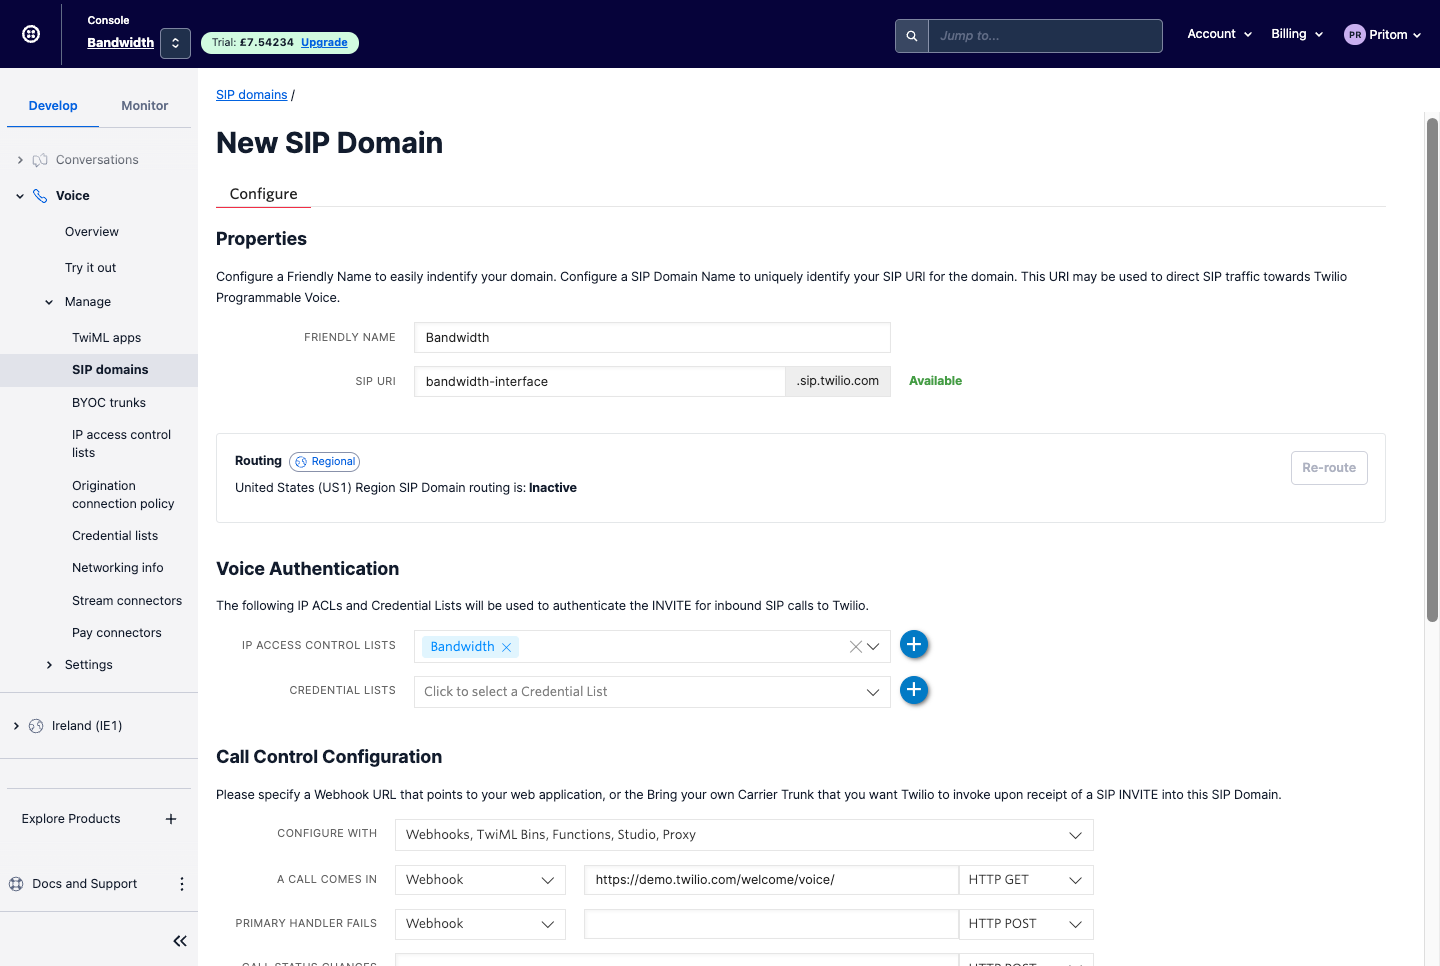Viewport: 1440px width, 966px height.
Task: Click the Re-route button
Action: pos(1329,468)
